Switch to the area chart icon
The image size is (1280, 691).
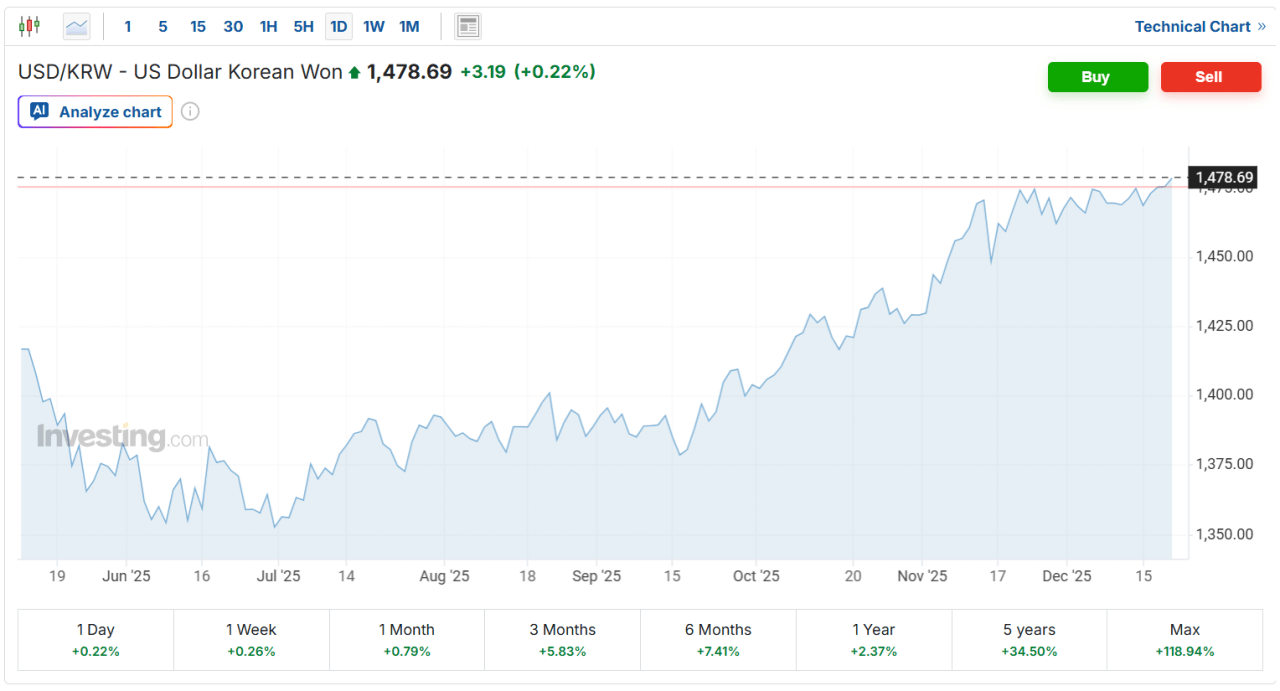77,26
